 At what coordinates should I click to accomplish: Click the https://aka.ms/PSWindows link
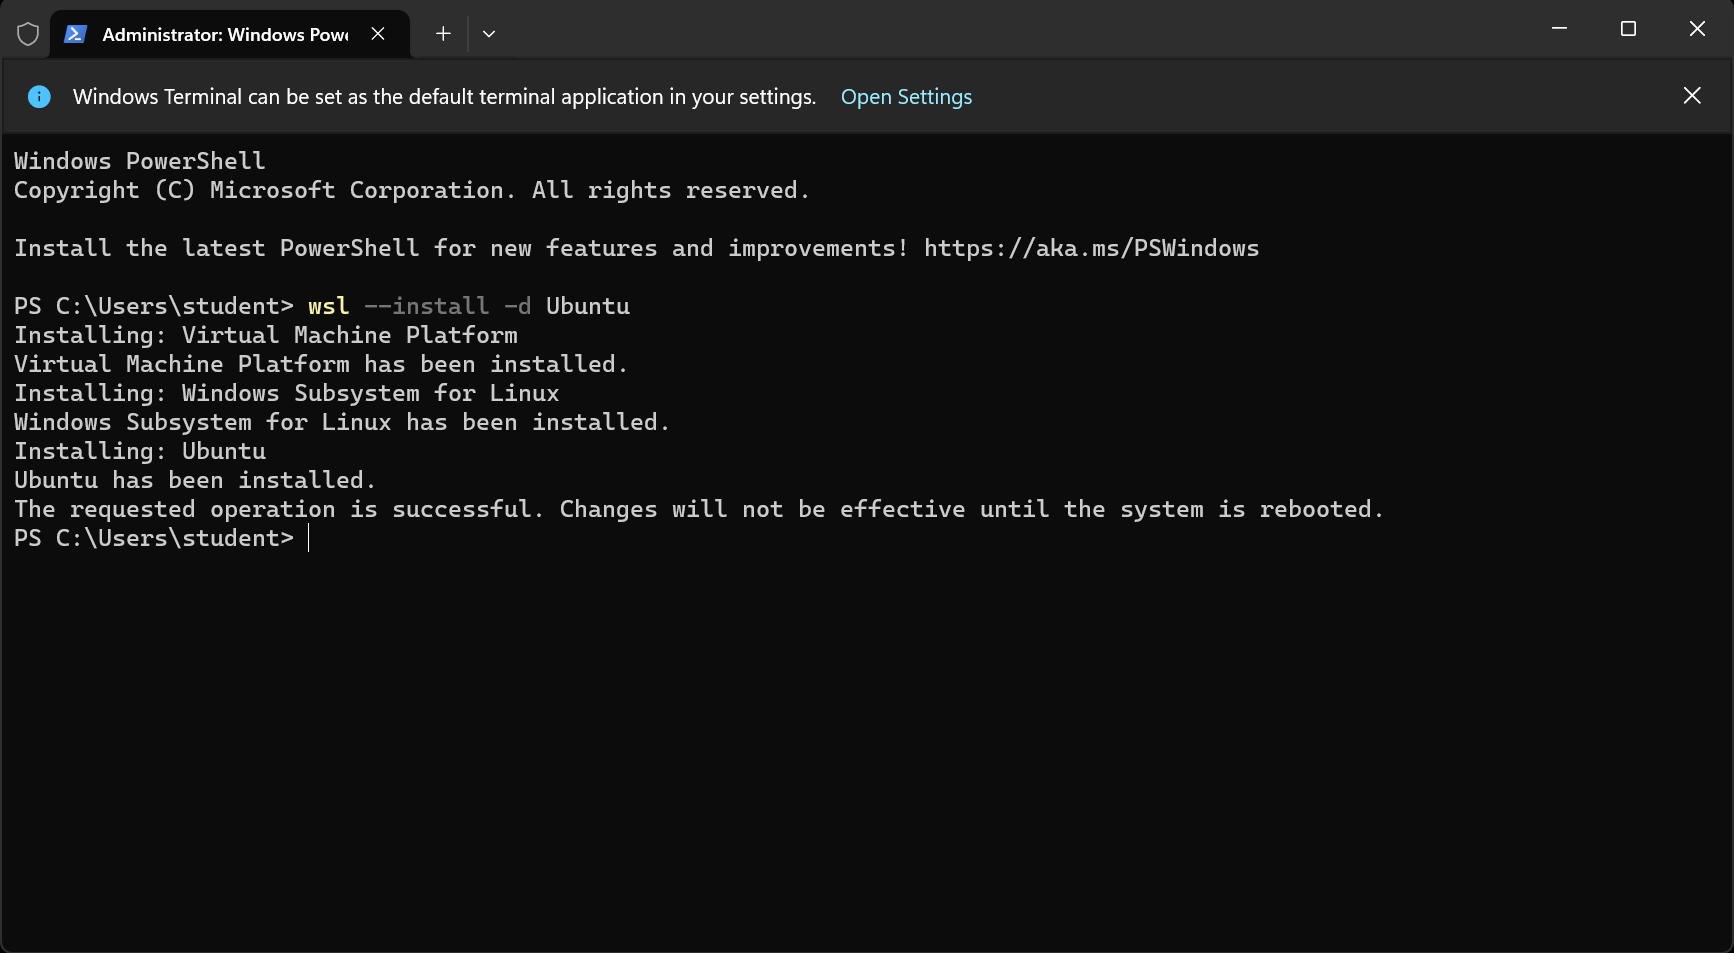1091,247
